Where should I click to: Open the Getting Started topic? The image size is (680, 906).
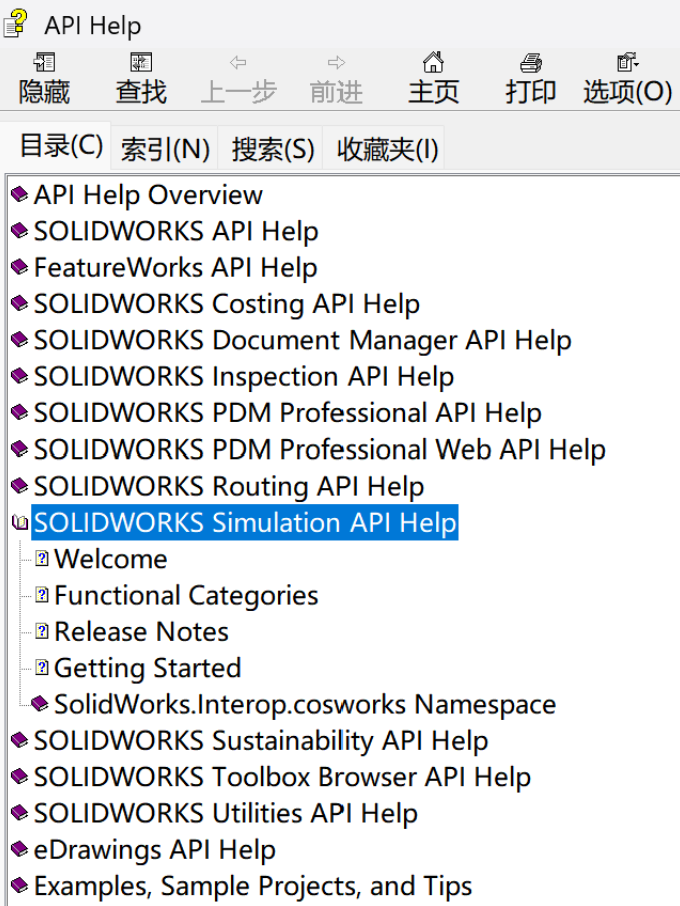click(x=147, y=668)
